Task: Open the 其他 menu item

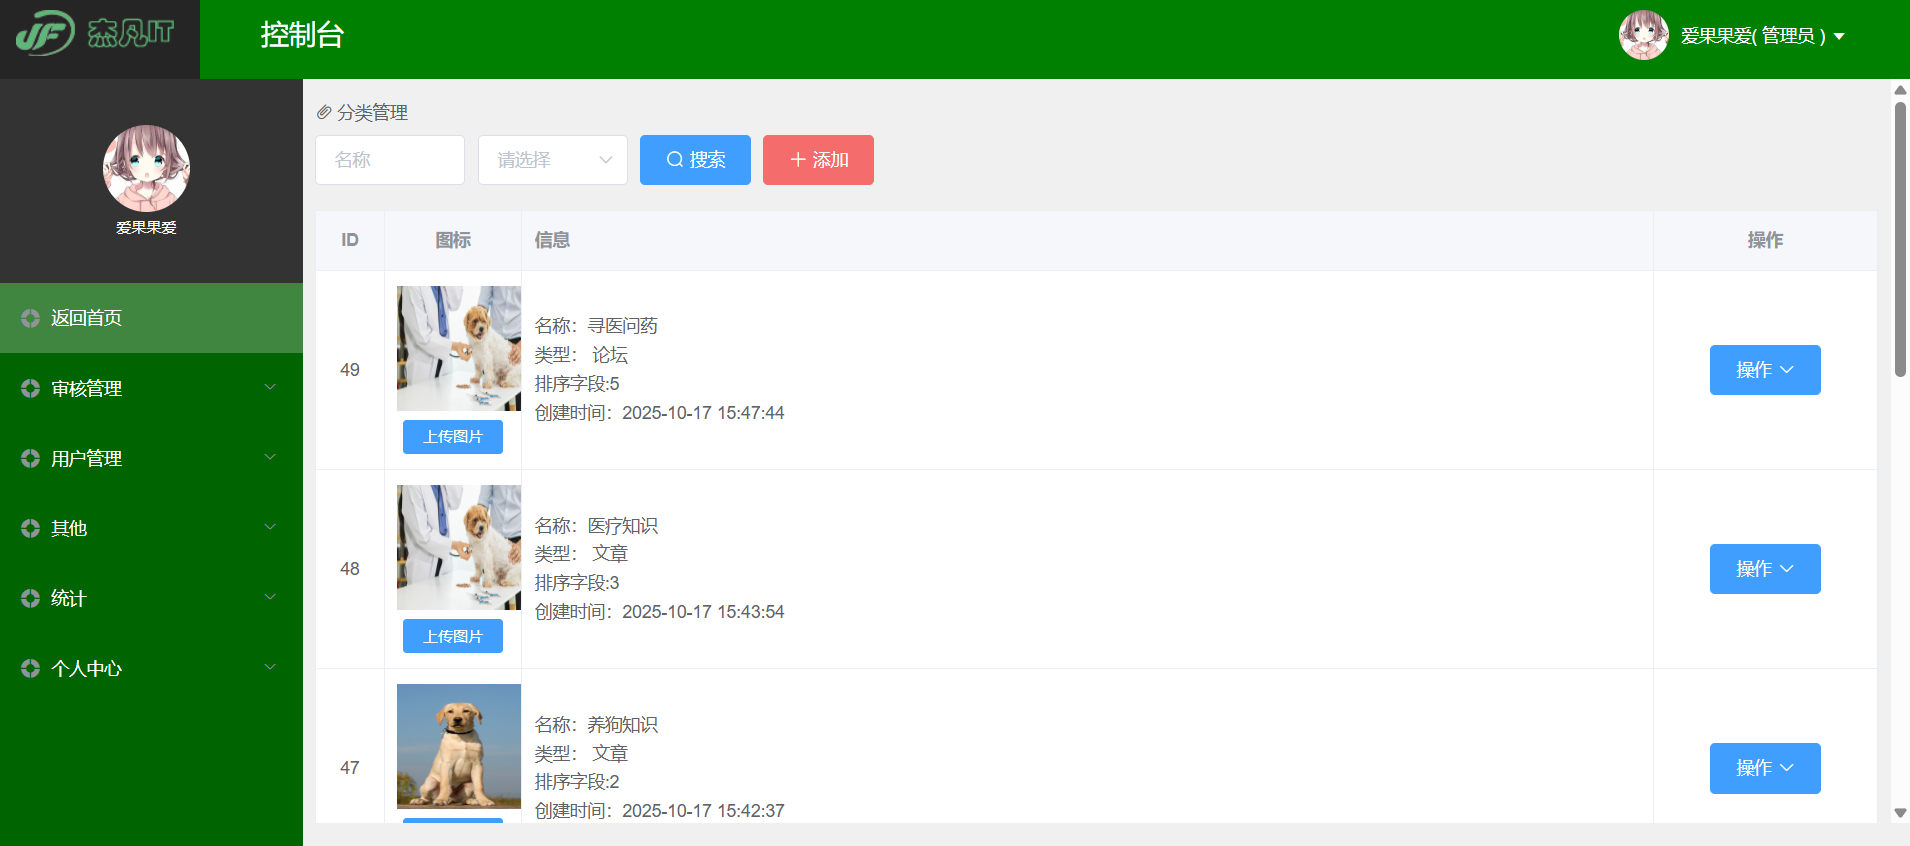Action: click(151, 528)
